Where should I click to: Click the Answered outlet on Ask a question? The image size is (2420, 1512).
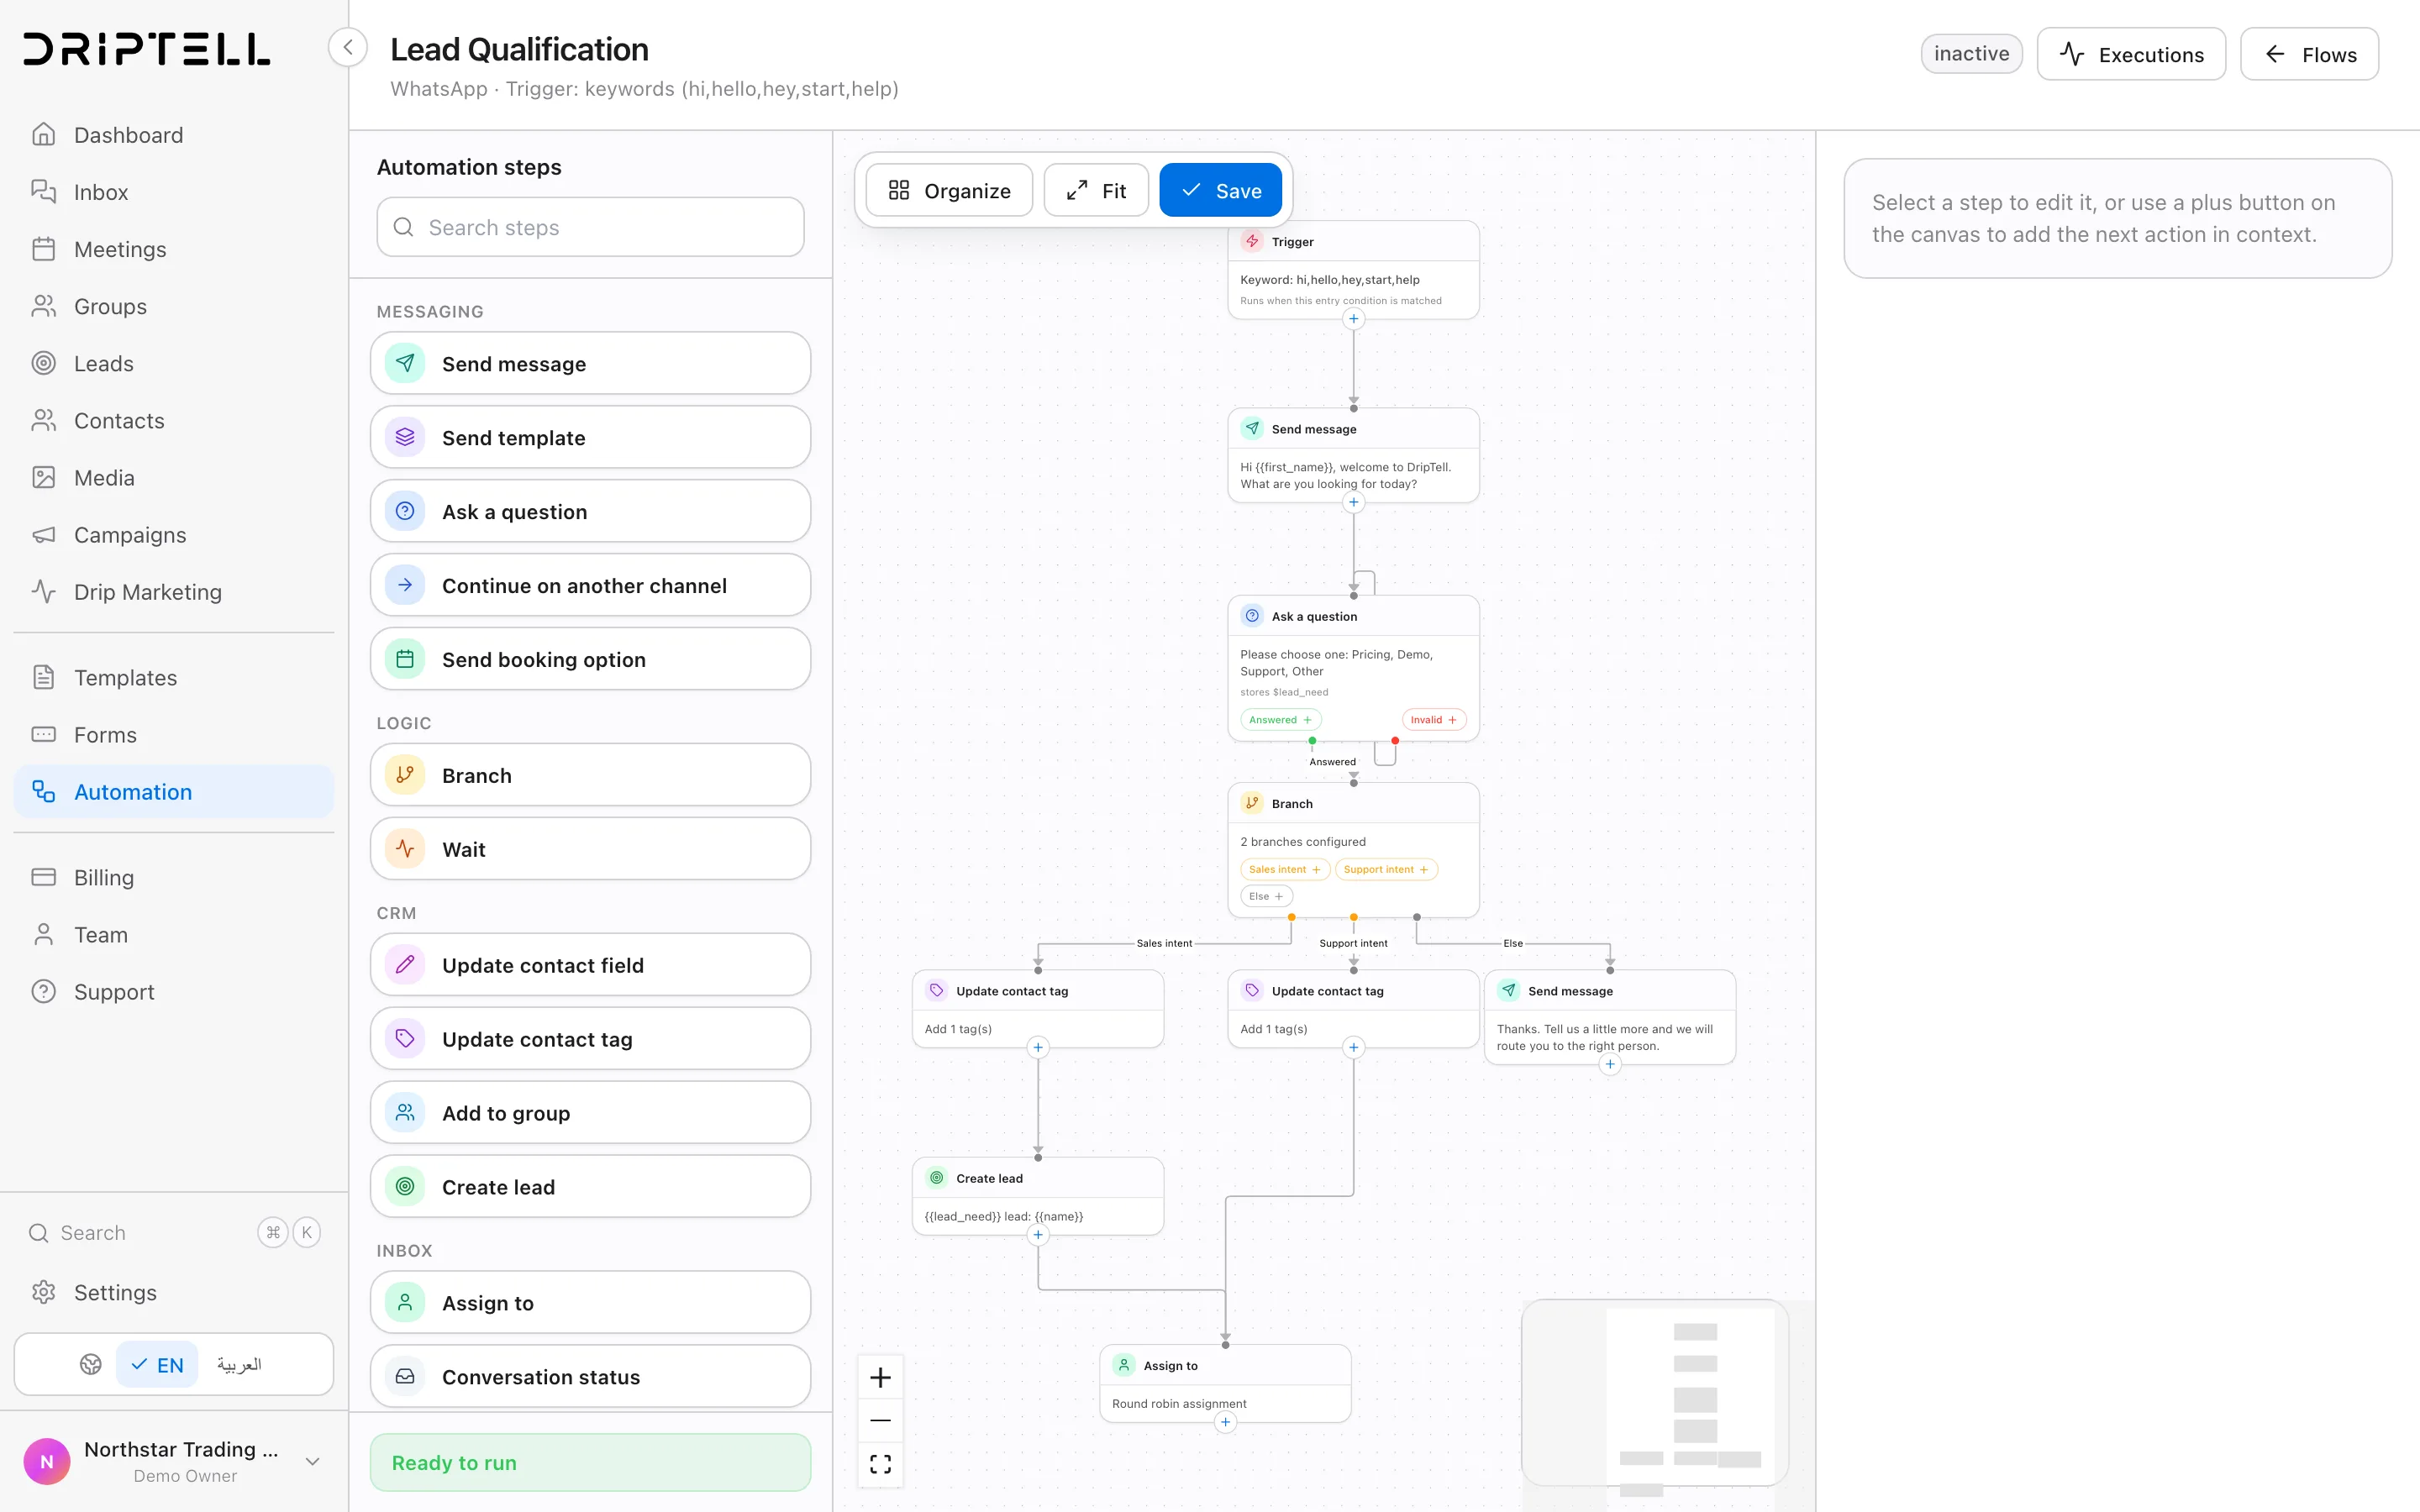(x=1280, y=720)
